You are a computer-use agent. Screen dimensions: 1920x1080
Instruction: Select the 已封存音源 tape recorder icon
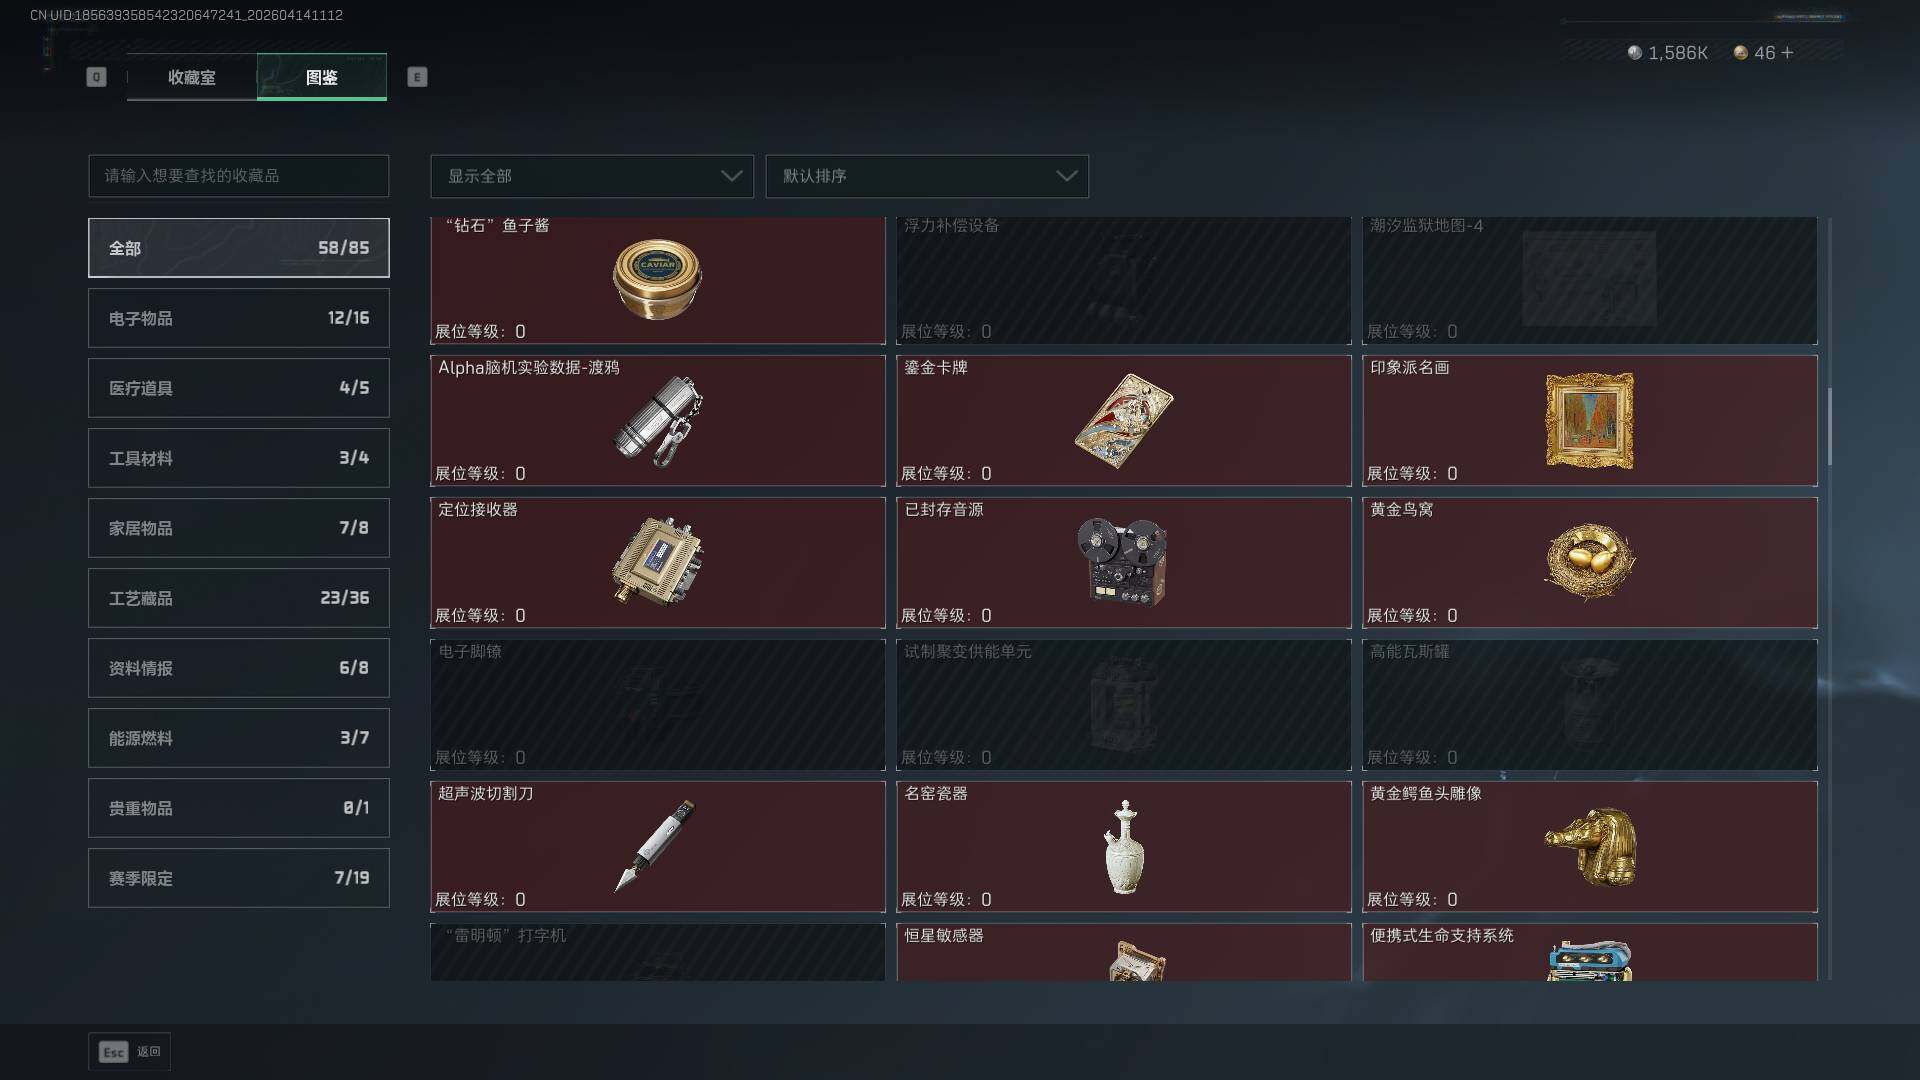pos(1122,561)
